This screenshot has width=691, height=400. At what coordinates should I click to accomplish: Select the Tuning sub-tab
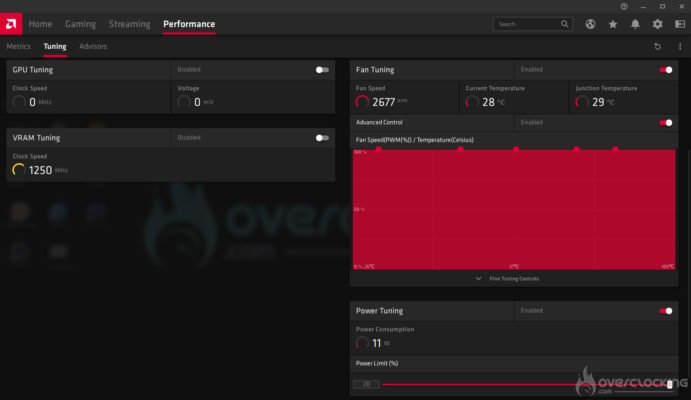[55, 46]
